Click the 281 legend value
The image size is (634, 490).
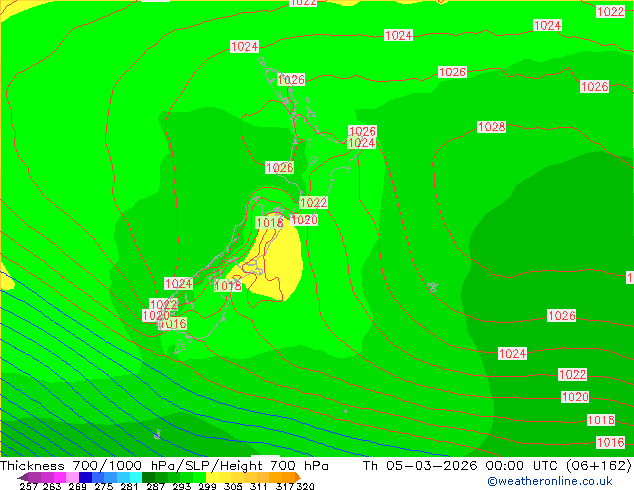point(129,486)
